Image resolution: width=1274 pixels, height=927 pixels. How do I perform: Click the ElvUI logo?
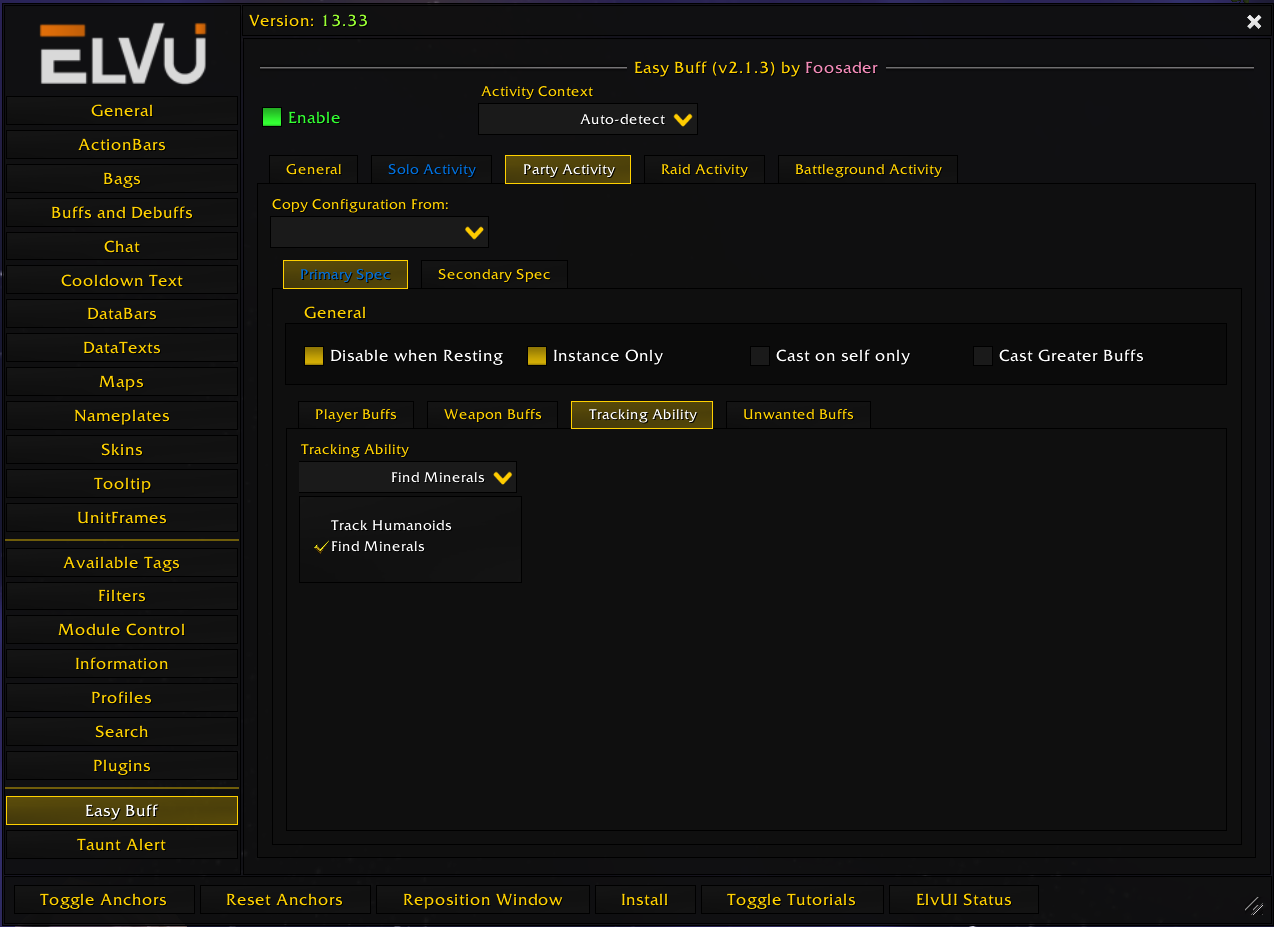[x=122, y=52]
